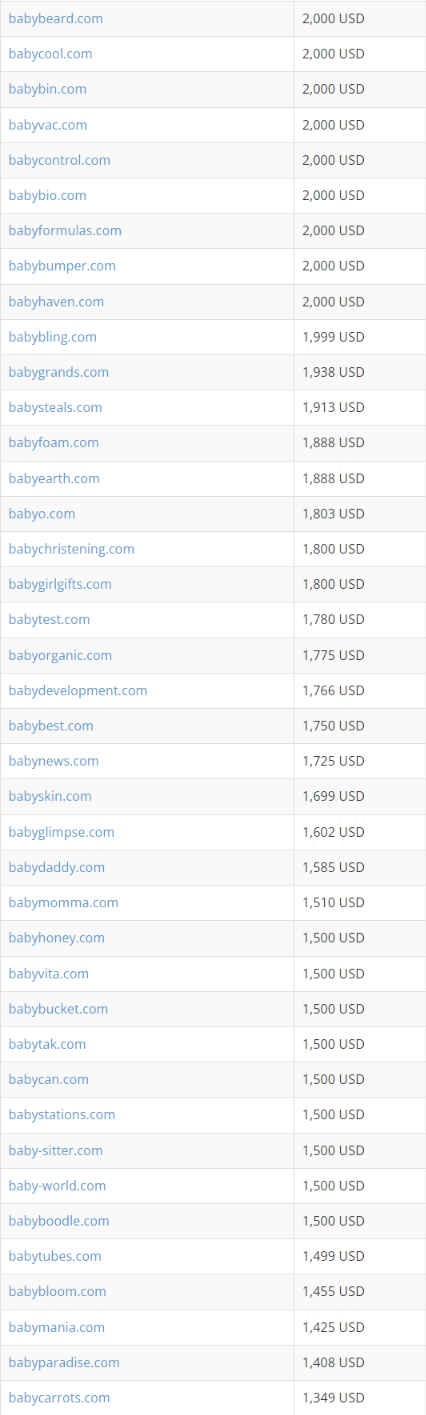Click the babynews.com link
This screenshot has width=426, height=1415.
[x=54, y=761]
